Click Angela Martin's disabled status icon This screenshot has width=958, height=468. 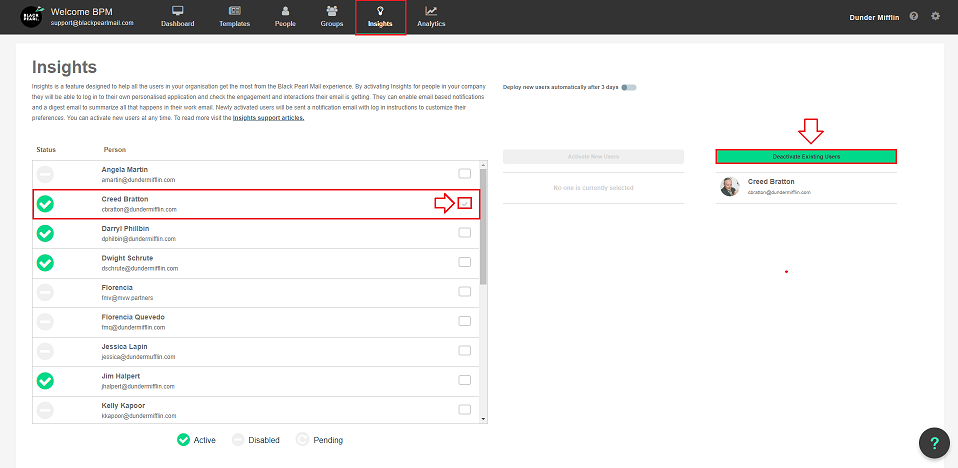tap(45, 175)
